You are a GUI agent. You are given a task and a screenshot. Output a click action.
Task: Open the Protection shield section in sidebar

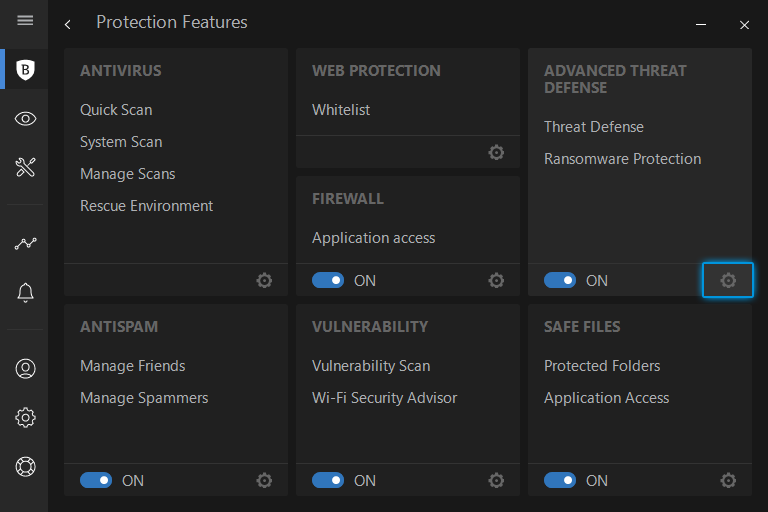[x=25, y=70]
